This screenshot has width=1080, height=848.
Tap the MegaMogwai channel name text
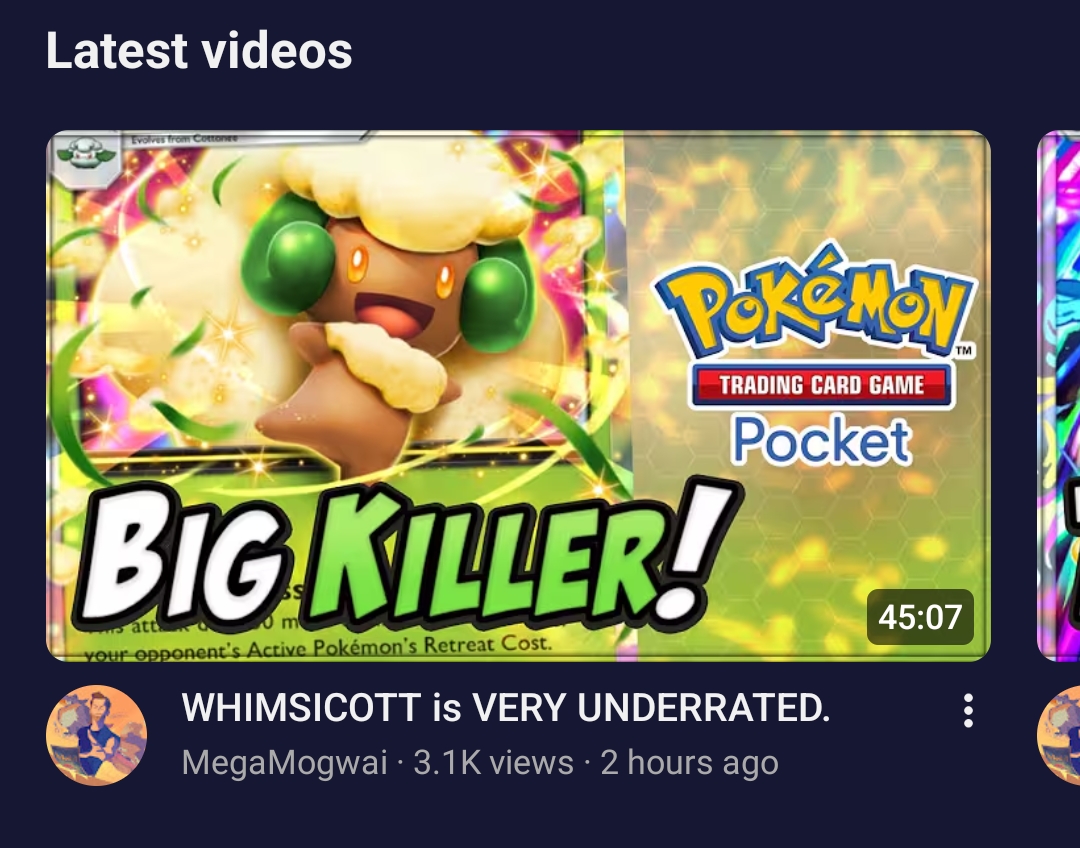284,763
